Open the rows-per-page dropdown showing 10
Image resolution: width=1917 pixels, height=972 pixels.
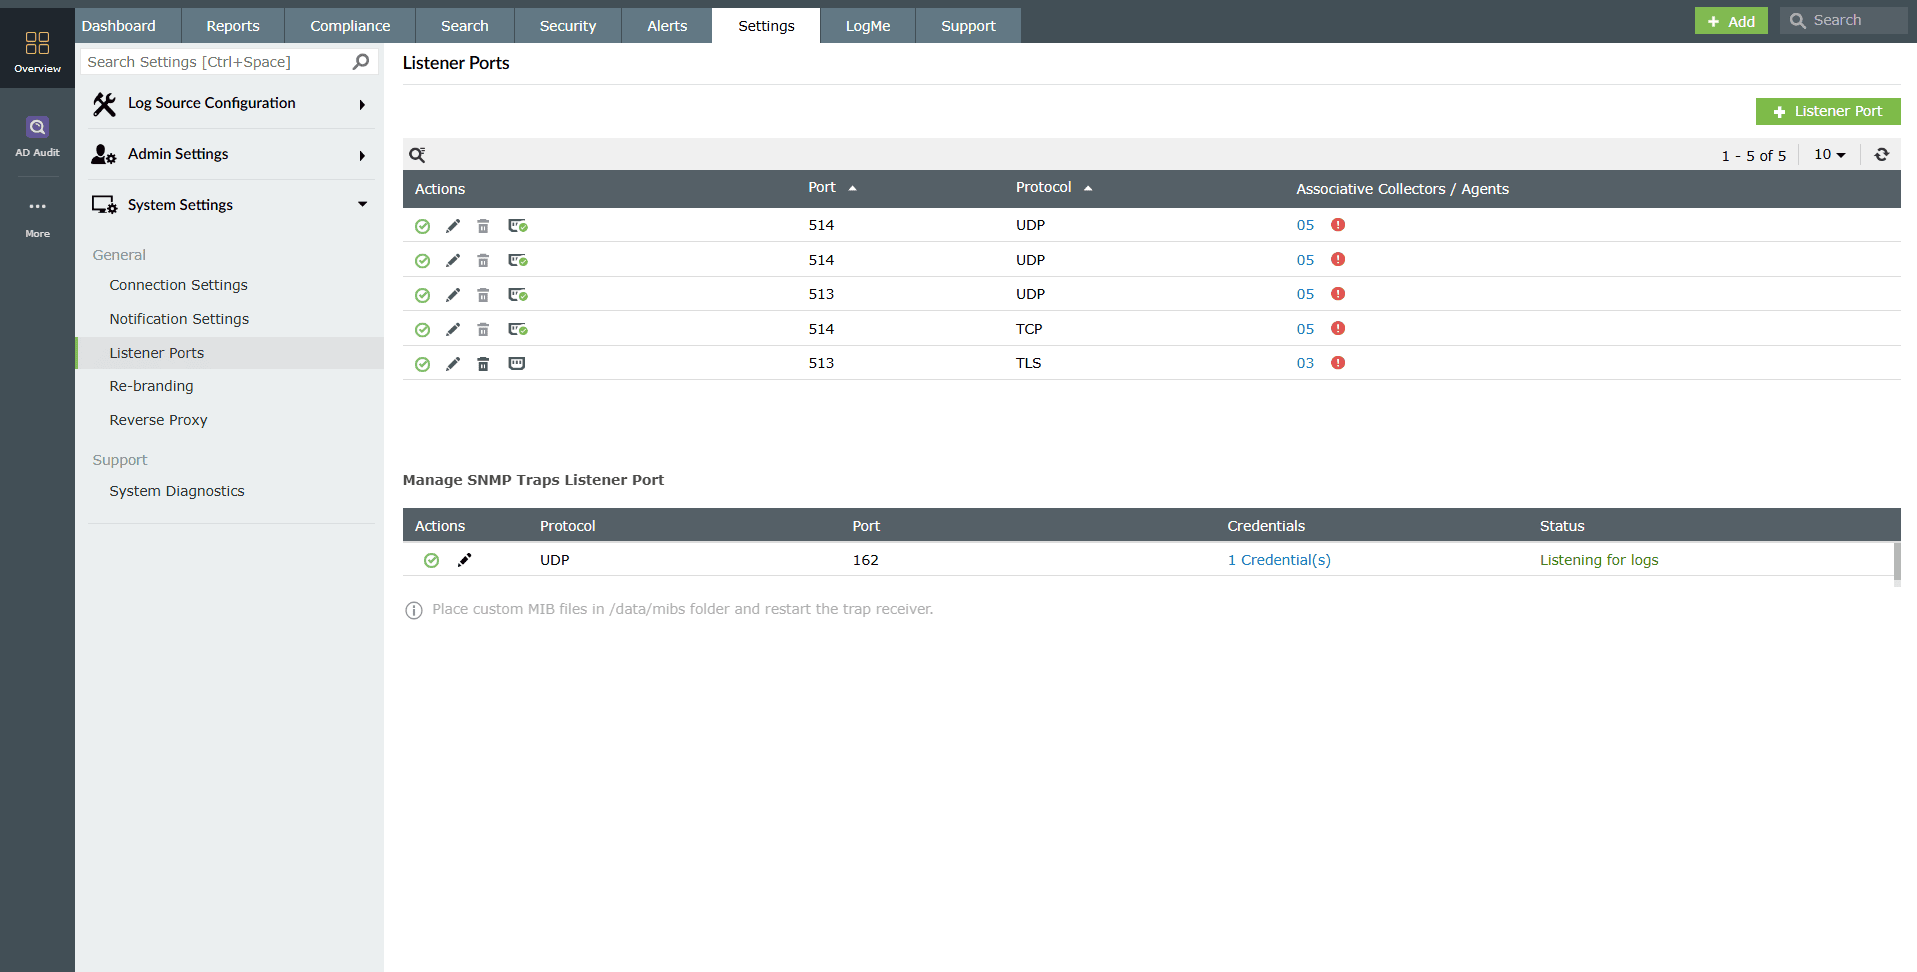tap(1828, 155)
